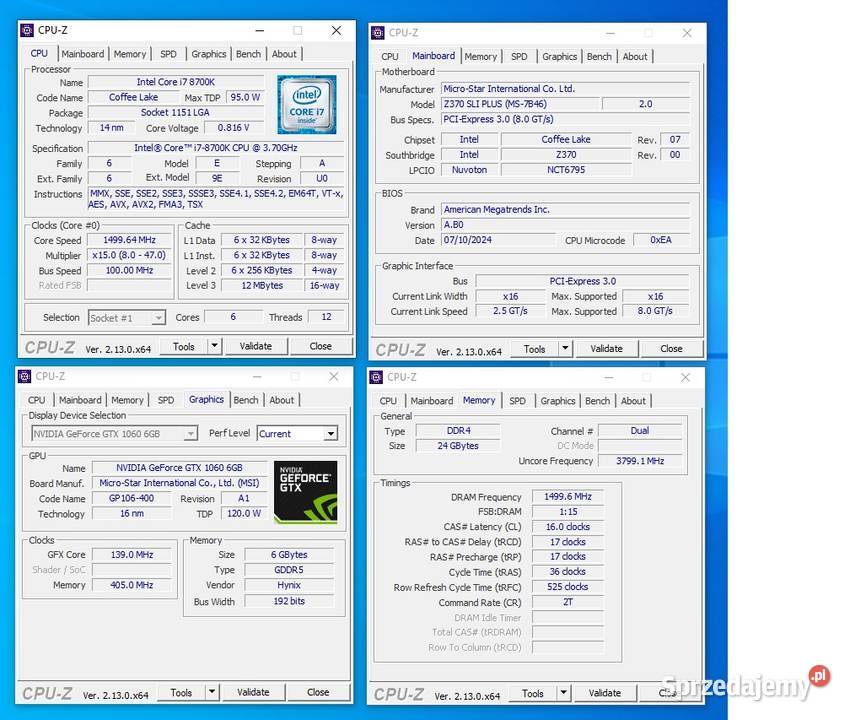Open the Graphics tab in Memory window
The width and height of the screenshot is (850, 720).
click(558, 400)
